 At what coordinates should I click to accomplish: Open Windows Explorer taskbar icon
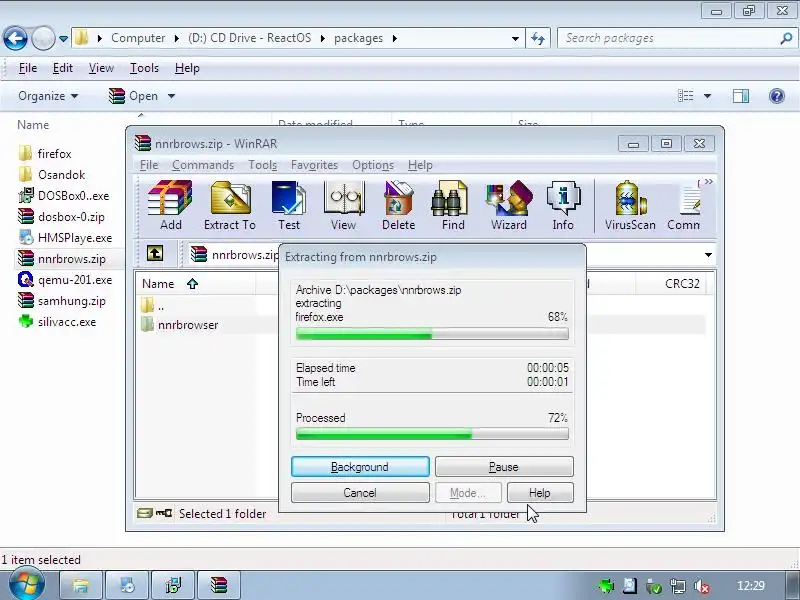coord(81,585)
